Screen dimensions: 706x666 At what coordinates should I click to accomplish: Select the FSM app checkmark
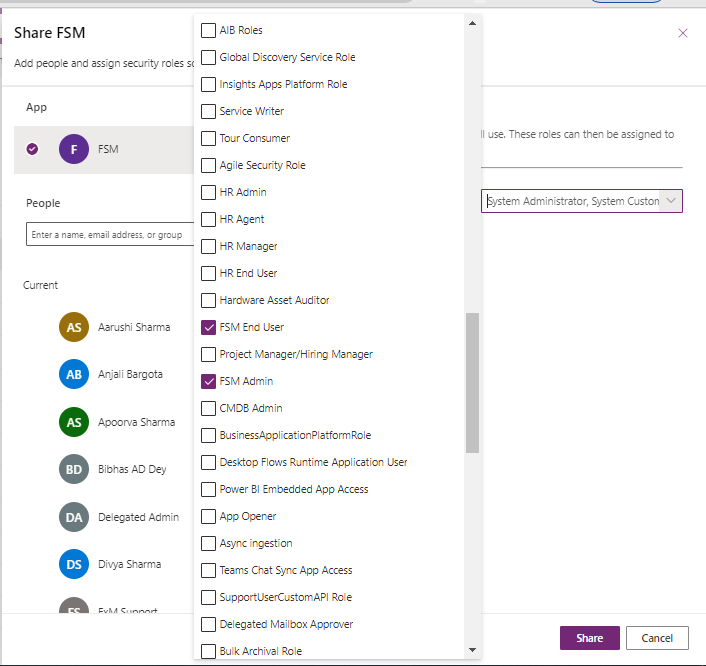coord(32,149)
